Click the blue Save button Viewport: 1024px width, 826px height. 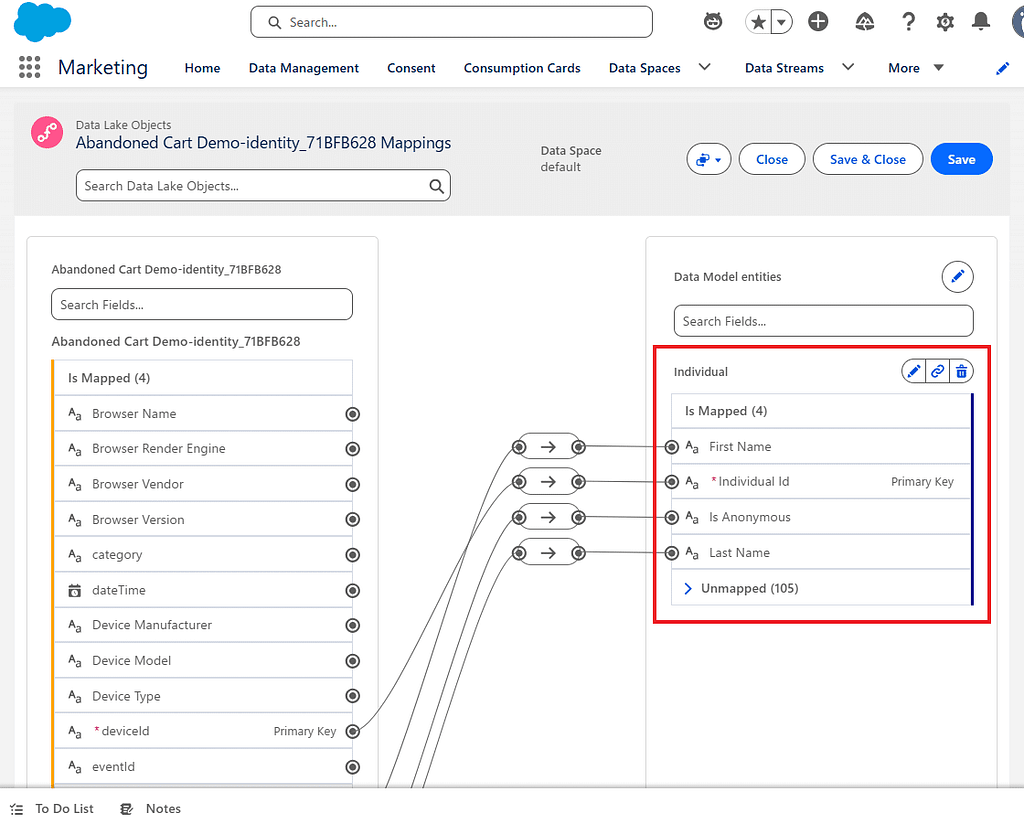961,159
